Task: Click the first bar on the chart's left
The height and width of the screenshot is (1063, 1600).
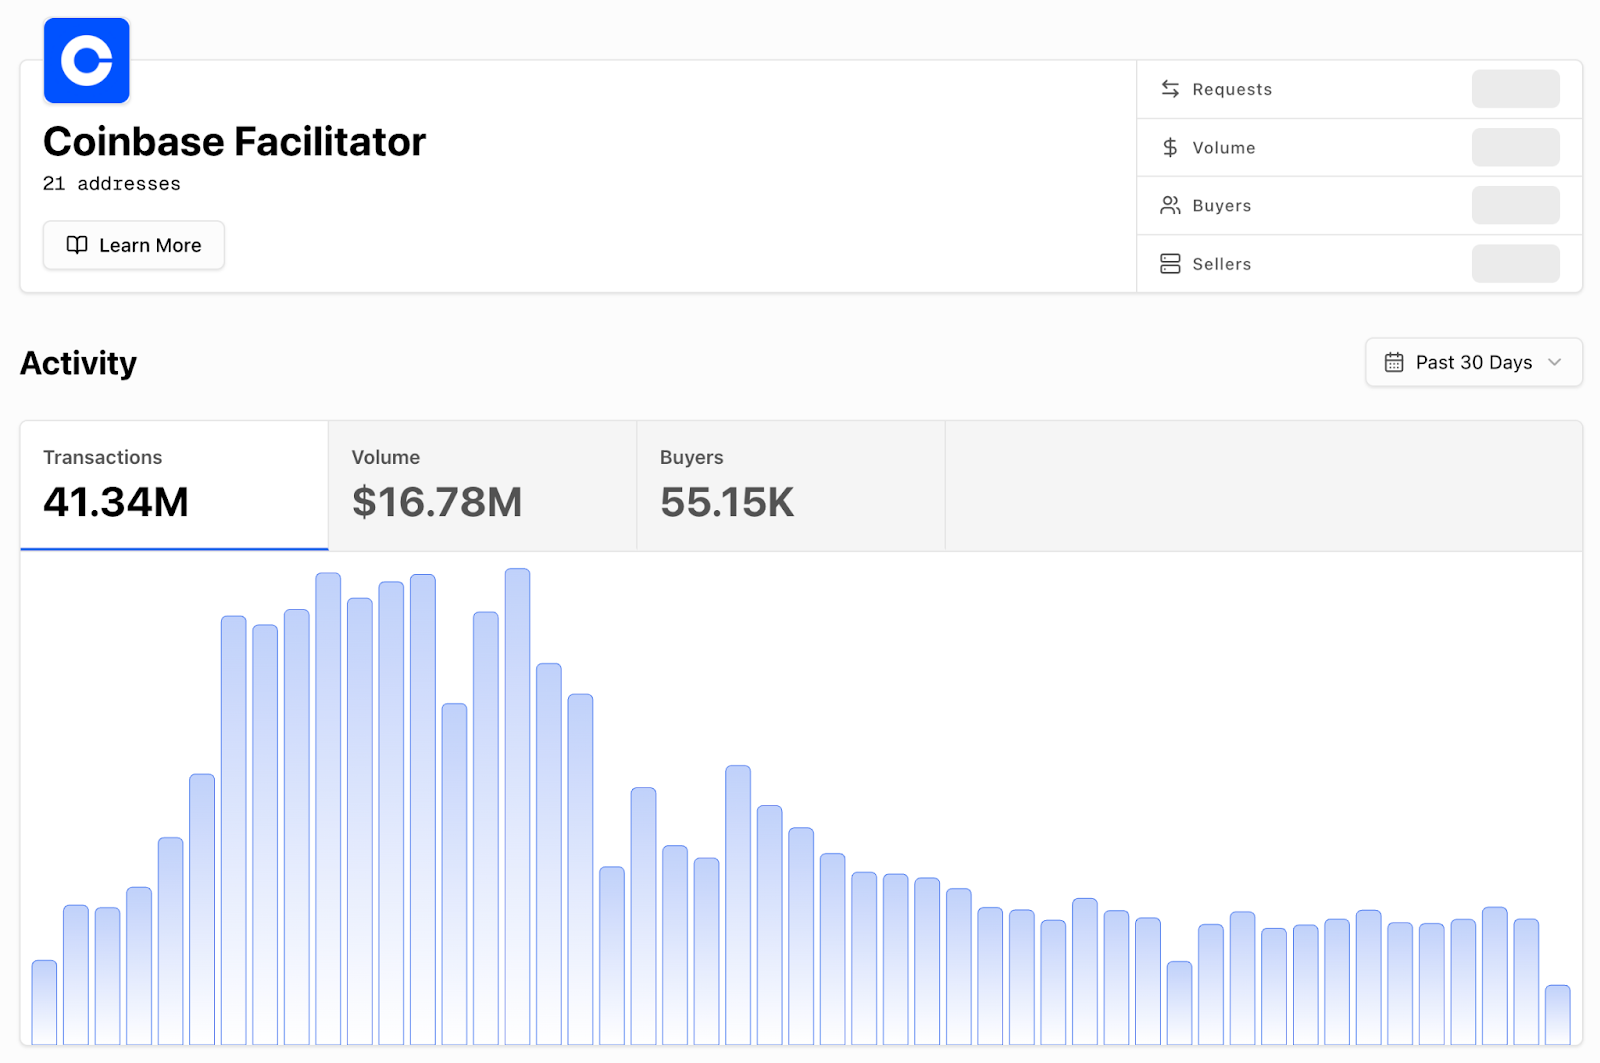Action: coord(44,1002)
